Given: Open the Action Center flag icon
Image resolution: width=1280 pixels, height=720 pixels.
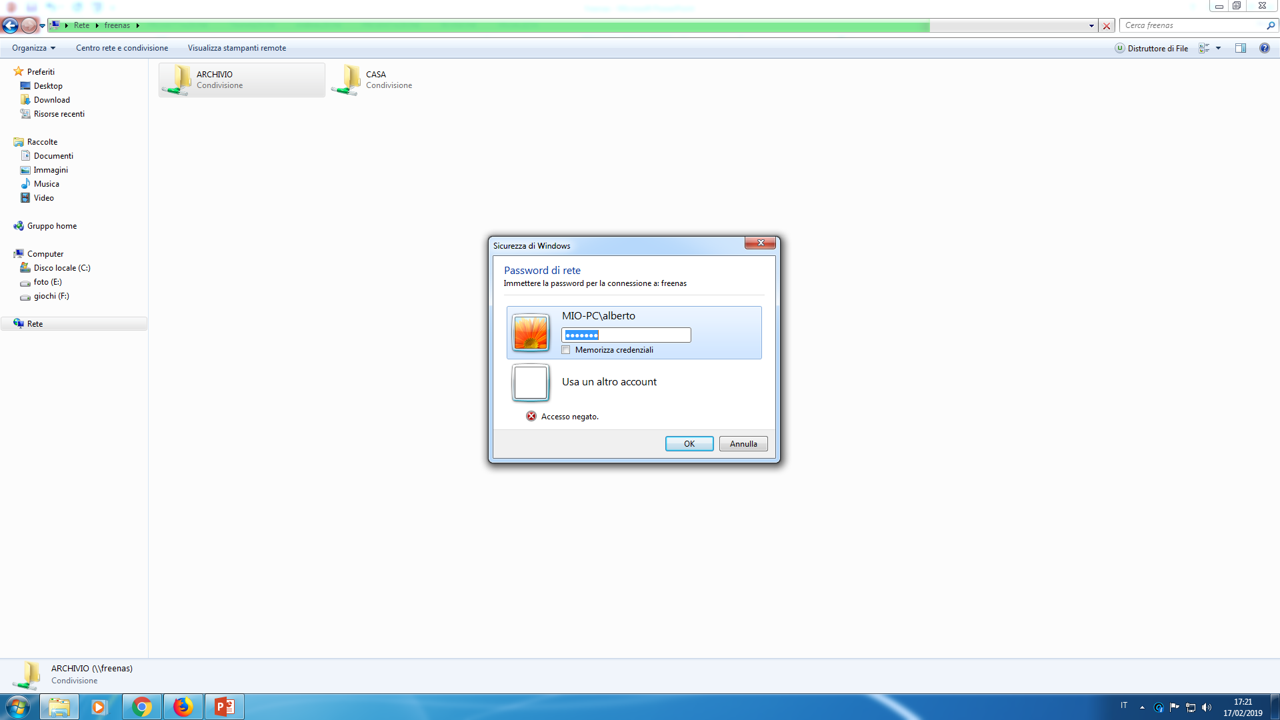Looking at the screenshot, I should click(x=1175, y=708).
